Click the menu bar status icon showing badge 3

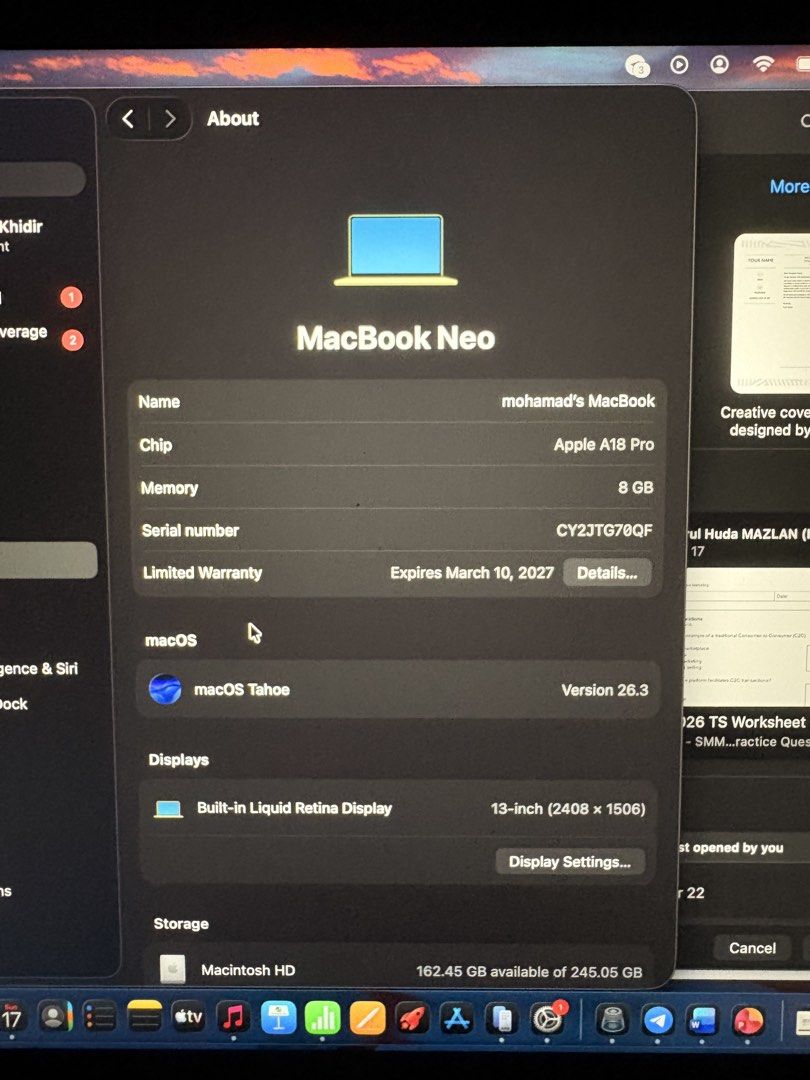(x=637, y=67)
